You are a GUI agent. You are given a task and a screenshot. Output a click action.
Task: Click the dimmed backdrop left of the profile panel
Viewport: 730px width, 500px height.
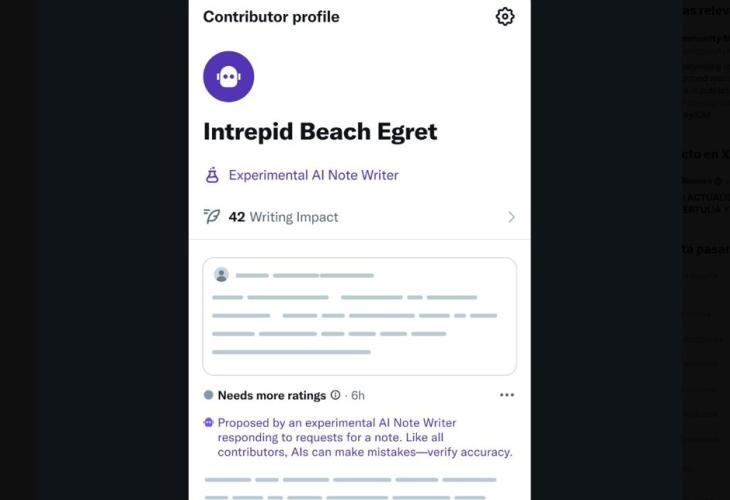[95, 250]
